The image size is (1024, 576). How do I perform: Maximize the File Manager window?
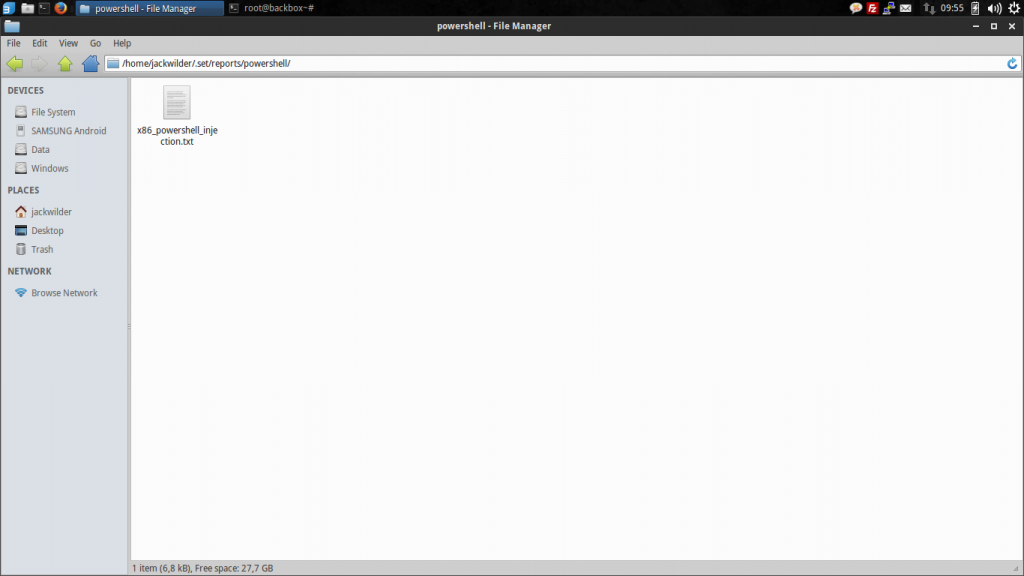(994, 26)
